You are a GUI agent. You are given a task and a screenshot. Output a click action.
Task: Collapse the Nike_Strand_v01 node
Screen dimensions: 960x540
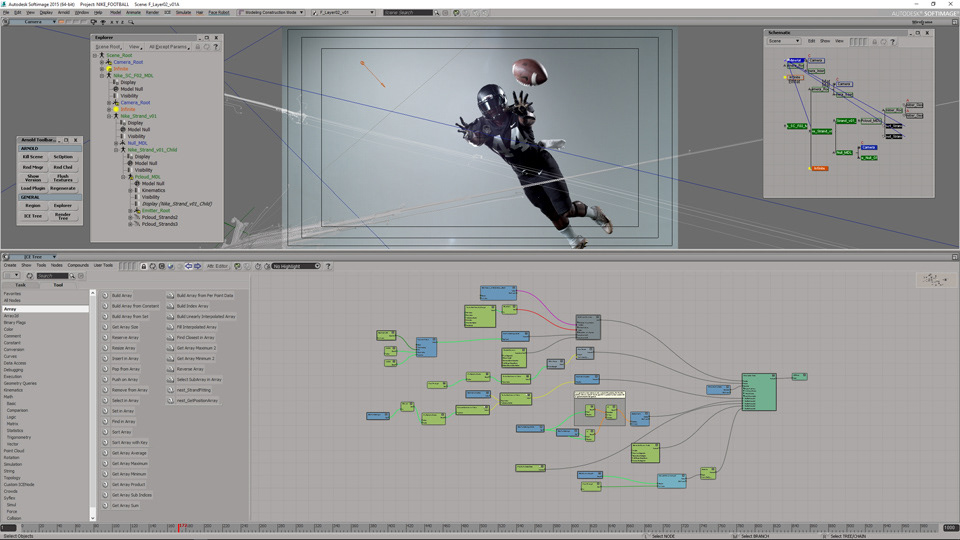(109, 116)
